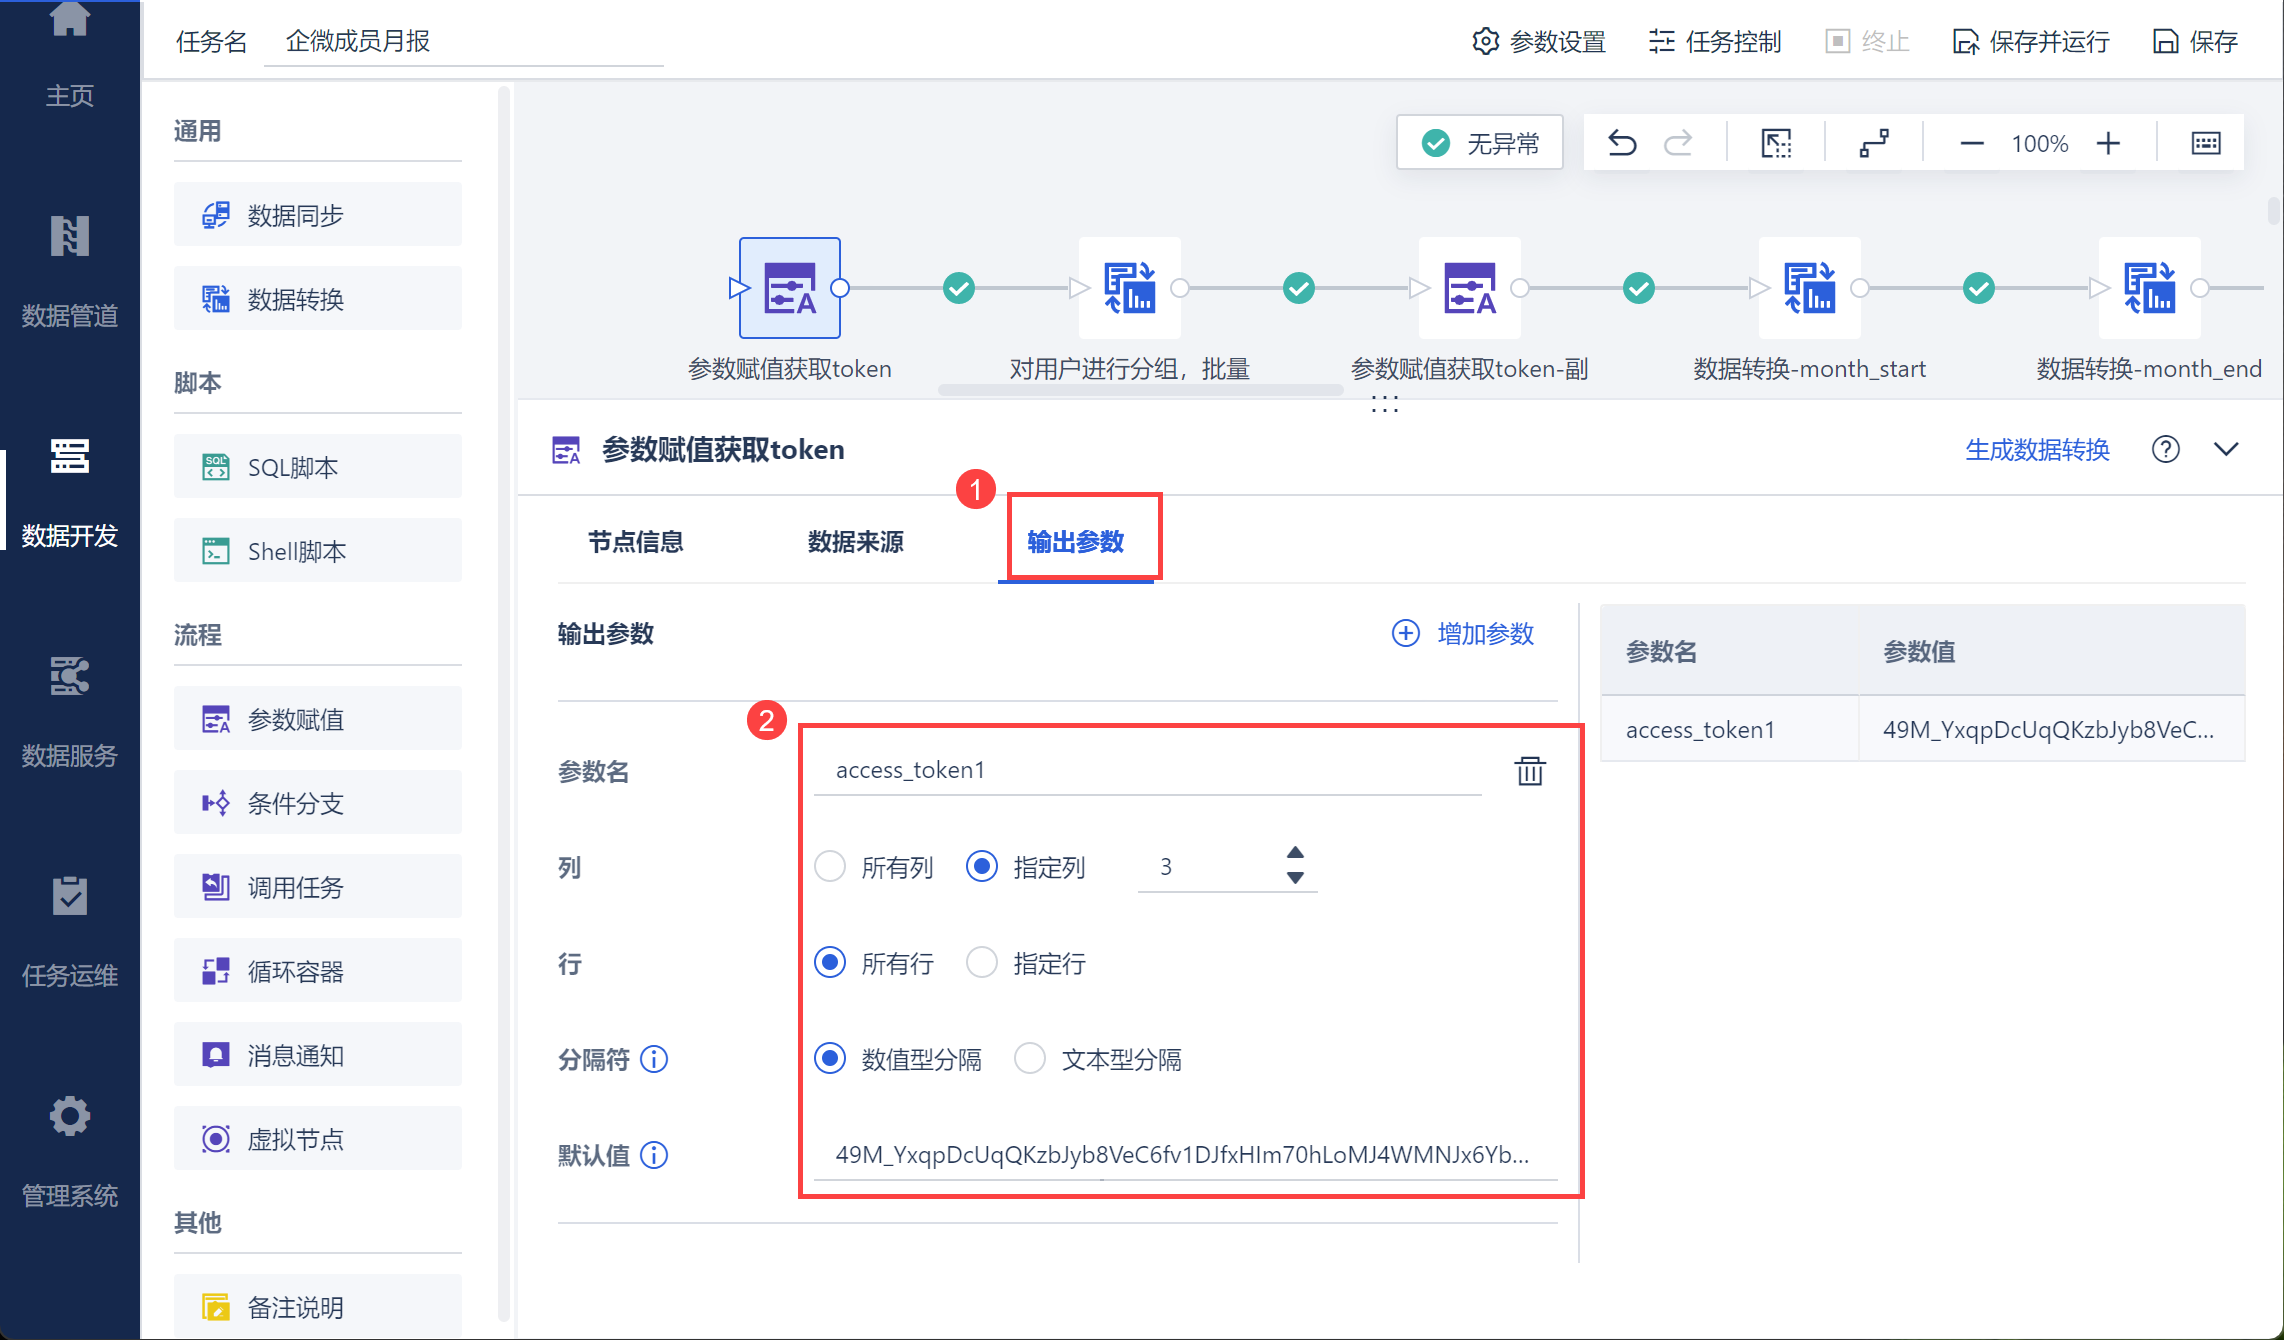Screen dimensions: 2284x1340
Task: Decrease column number with down arrow
Action: (x=1295, y=878)
